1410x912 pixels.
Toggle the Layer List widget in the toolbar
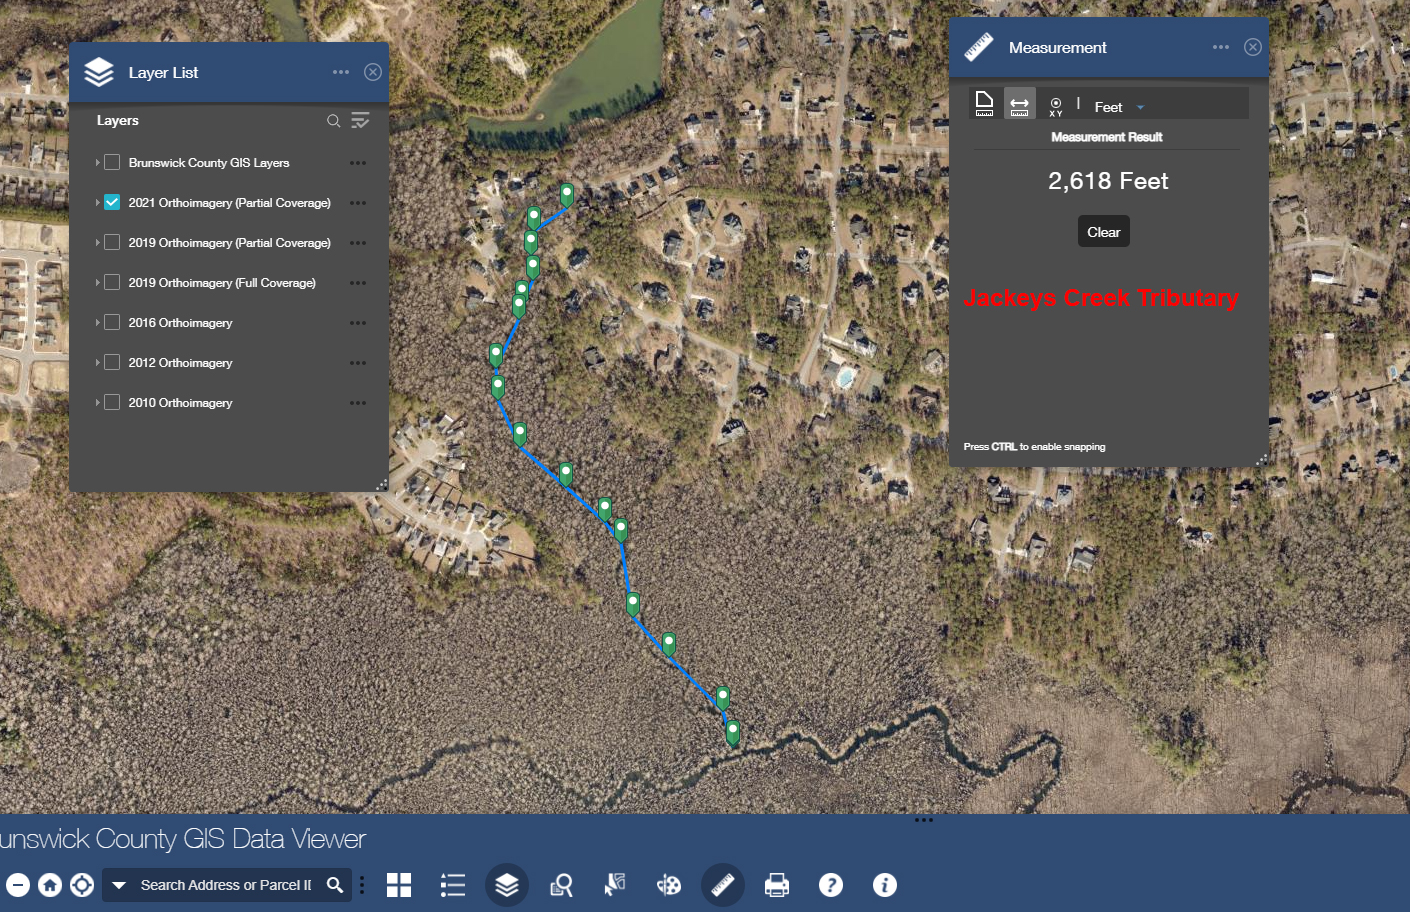[507, 885]
